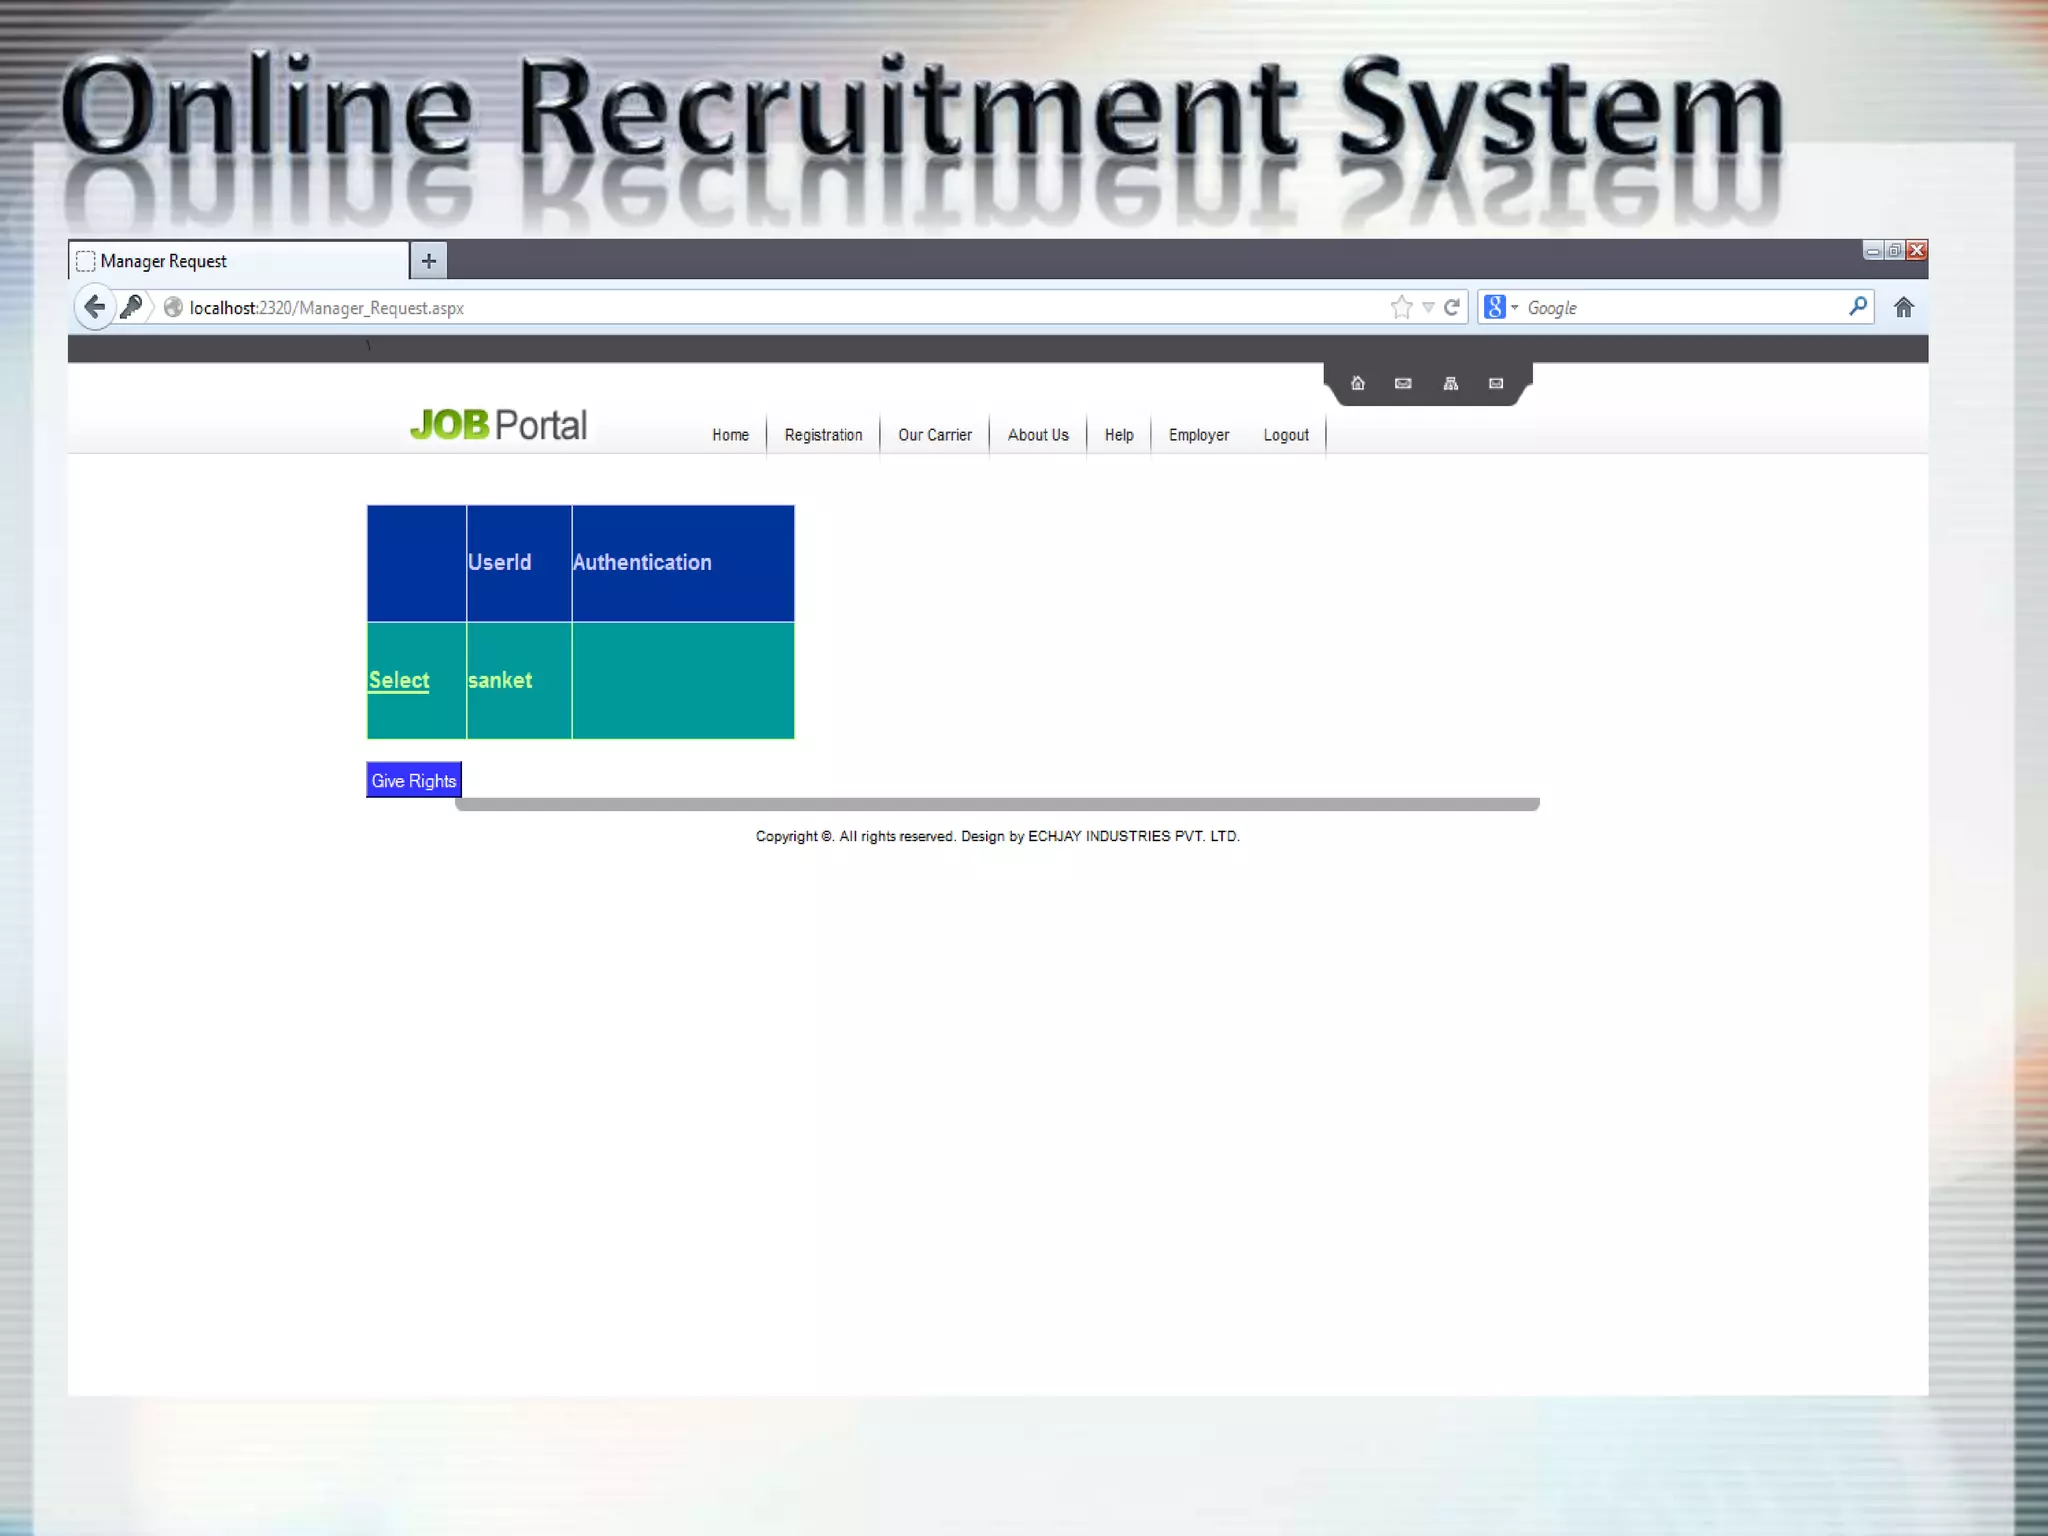Open the Google search engine dropdown

tap(1500, 307)
